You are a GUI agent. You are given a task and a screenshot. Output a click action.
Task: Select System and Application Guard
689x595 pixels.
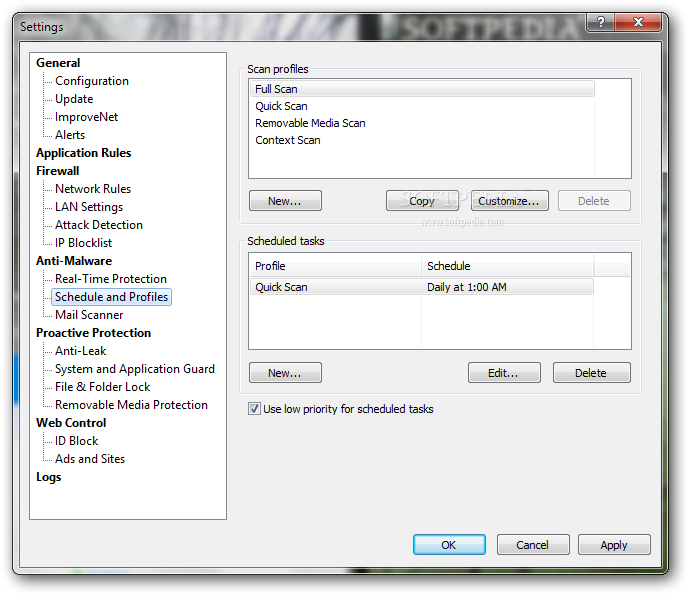point(135,369)
